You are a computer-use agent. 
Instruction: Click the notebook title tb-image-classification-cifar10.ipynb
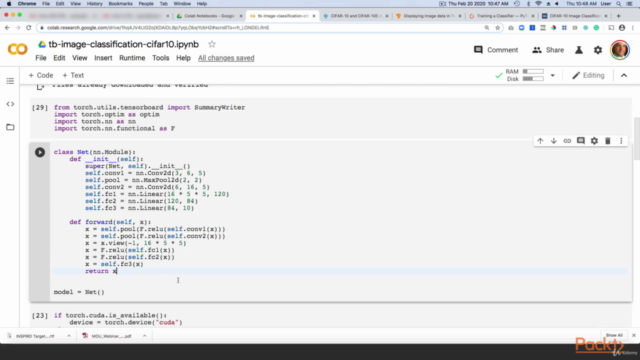pyautogui.click(x=124, y=44)
